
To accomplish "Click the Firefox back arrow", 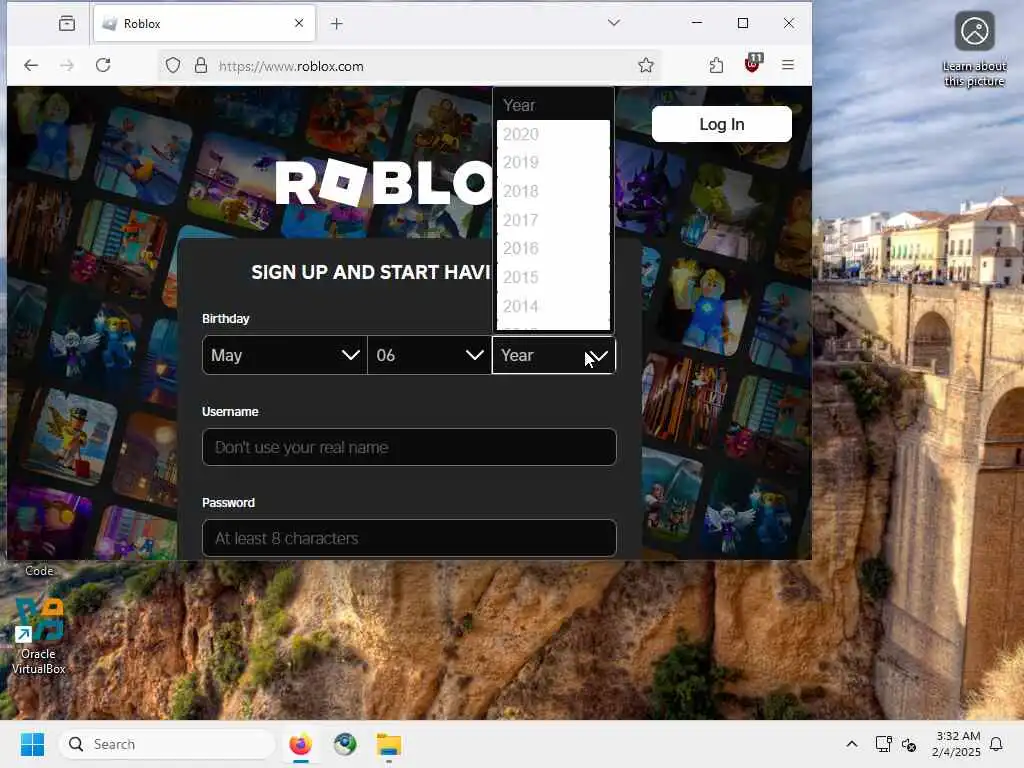I will pyautogui.click(x=31, y=65).
